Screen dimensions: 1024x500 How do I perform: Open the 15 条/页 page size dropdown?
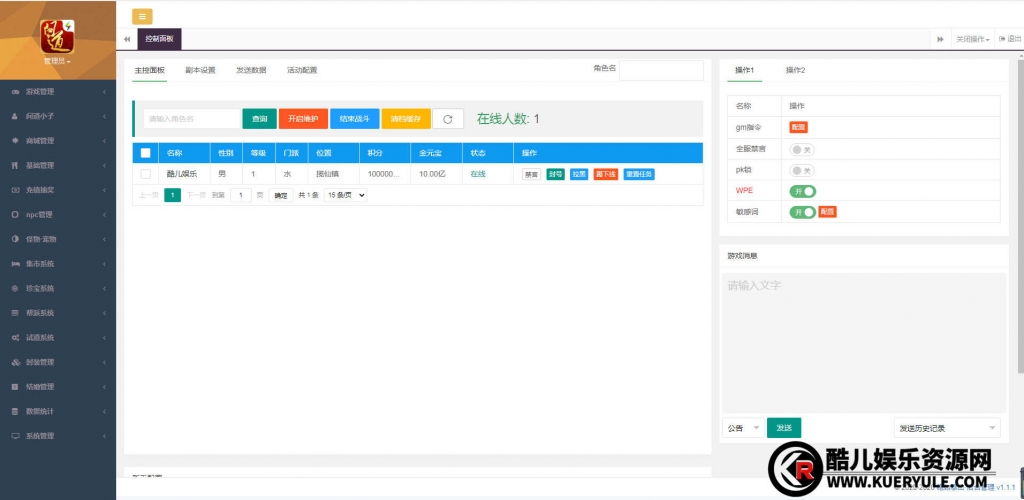click(x=345, y=195)
